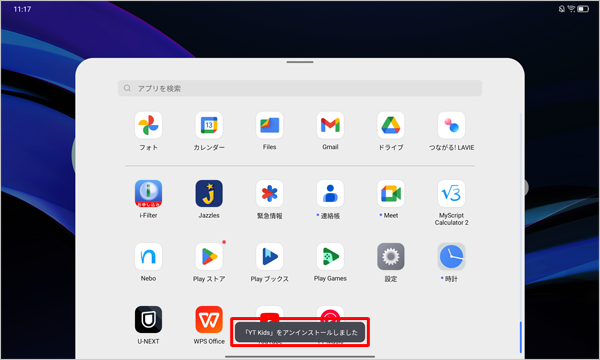Open the WPS Office app

pyautogui.click(x=209, y=319)
